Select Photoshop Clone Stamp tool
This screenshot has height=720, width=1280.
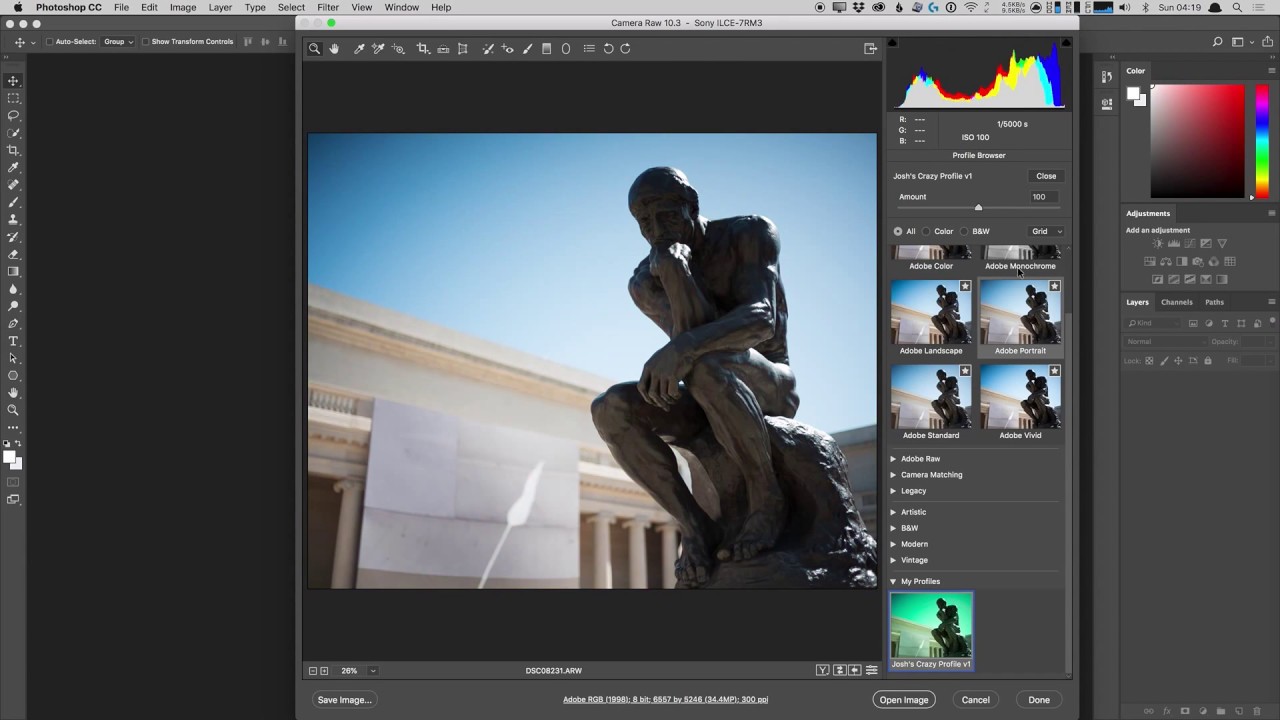coord(13,219)
